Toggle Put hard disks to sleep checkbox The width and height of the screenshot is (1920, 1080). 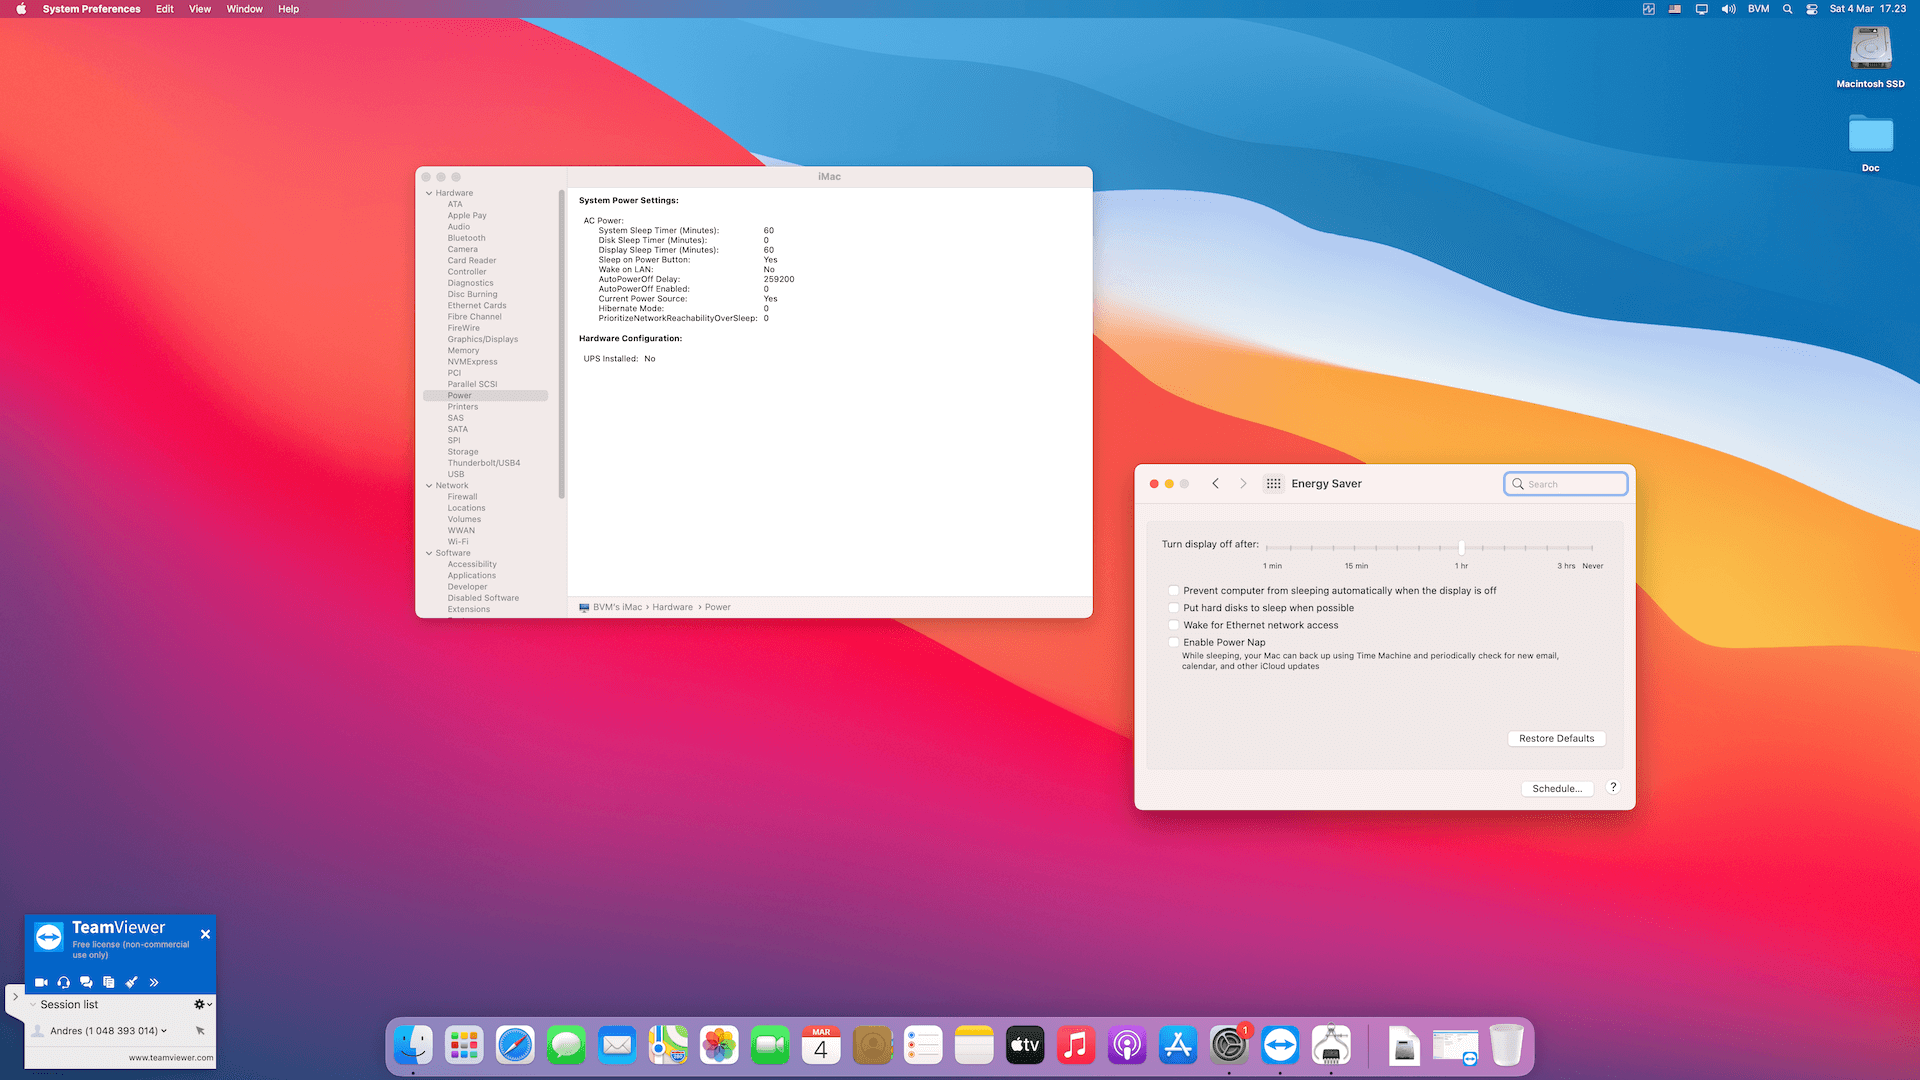click(1174, 608)
